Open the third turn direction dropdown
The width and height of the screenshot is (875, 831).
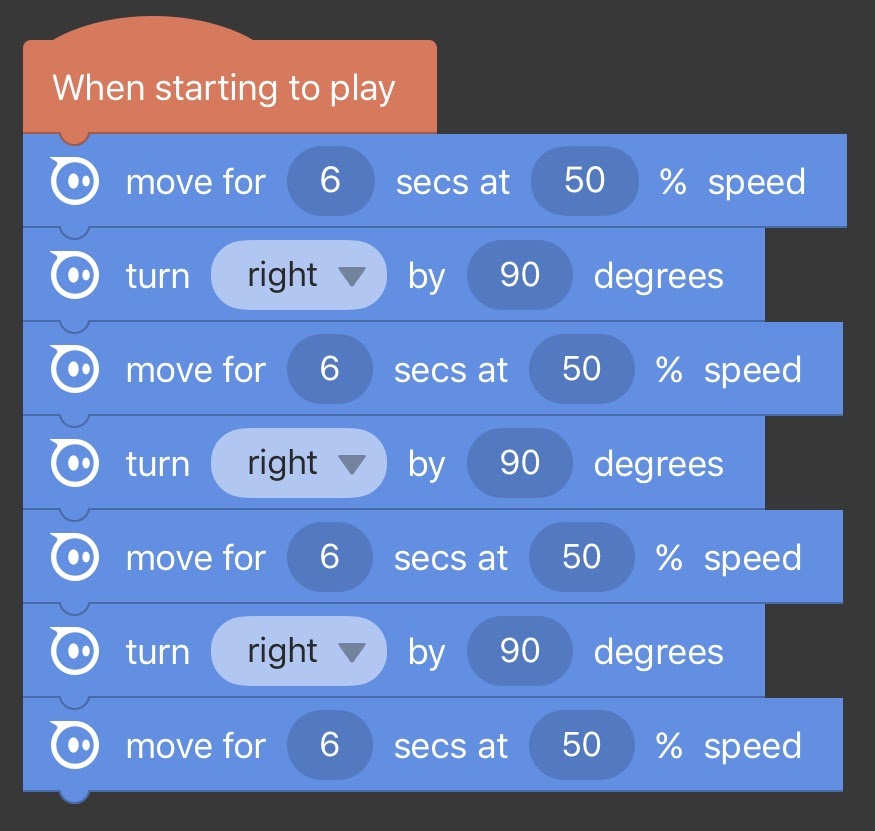(298, 651)
